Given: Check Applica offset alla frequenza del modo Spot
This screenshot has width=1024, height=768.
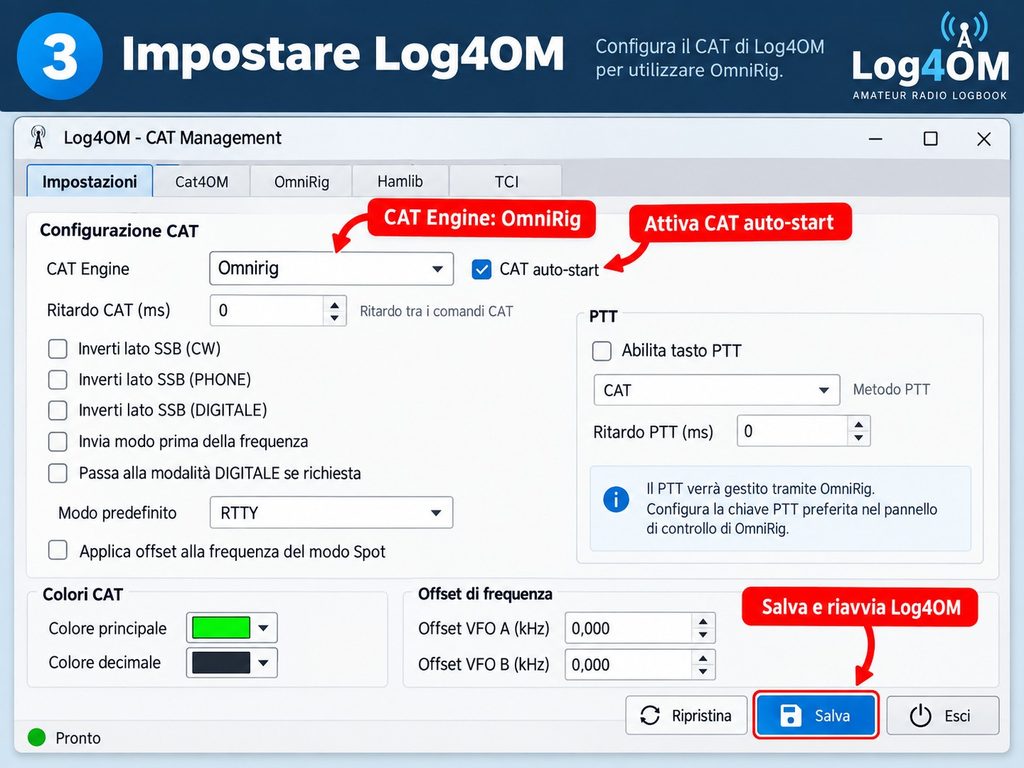Looking at the screenshot, I should [57, 551].
